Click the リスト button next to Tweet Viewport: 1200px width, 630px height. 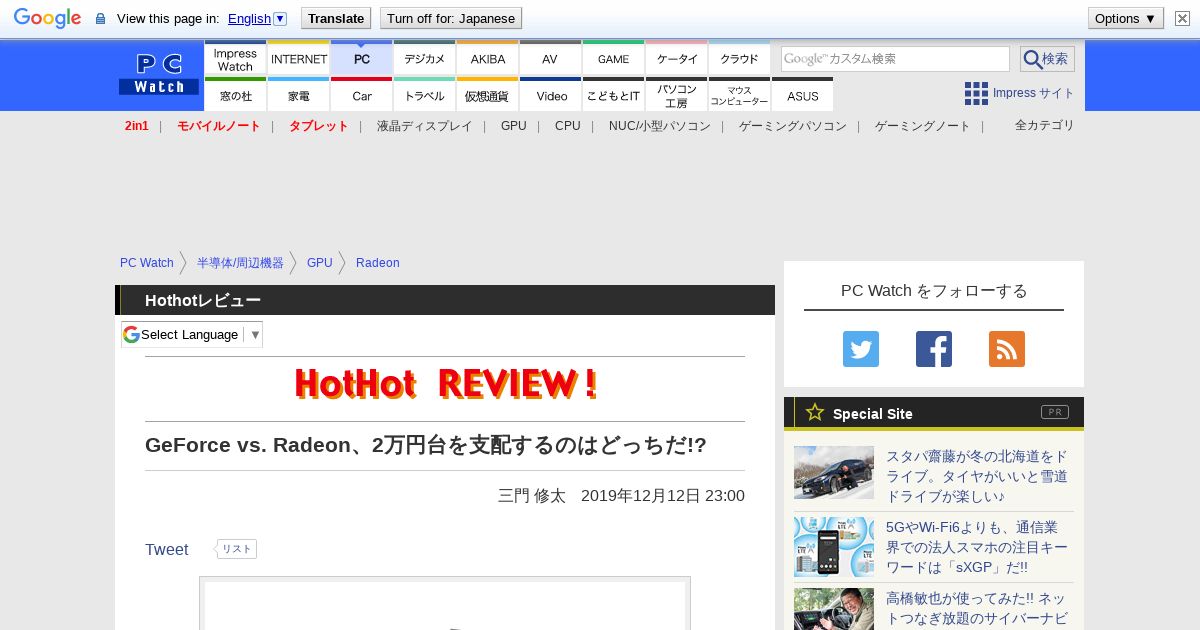coord(237,549)
